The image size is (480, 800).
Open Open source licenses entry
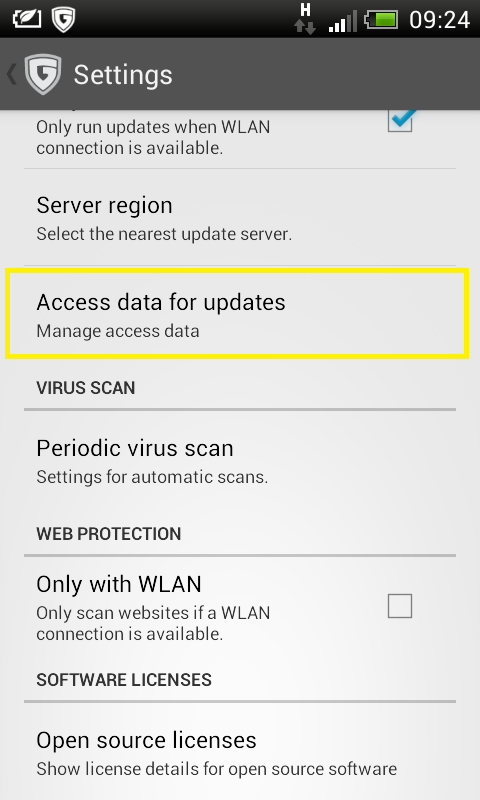click(240, 753)
